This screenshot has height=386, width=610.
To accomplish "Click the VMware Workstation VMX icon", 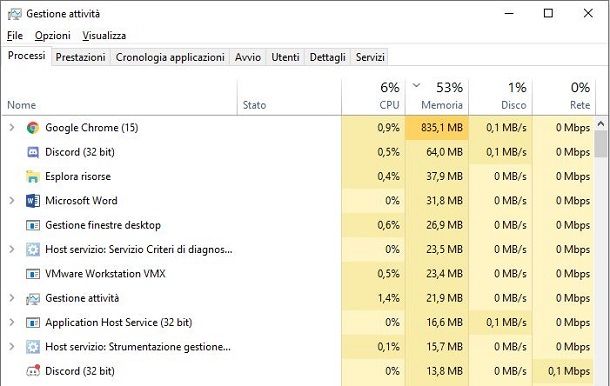I will pyautogui.click(x=33, y=274).
